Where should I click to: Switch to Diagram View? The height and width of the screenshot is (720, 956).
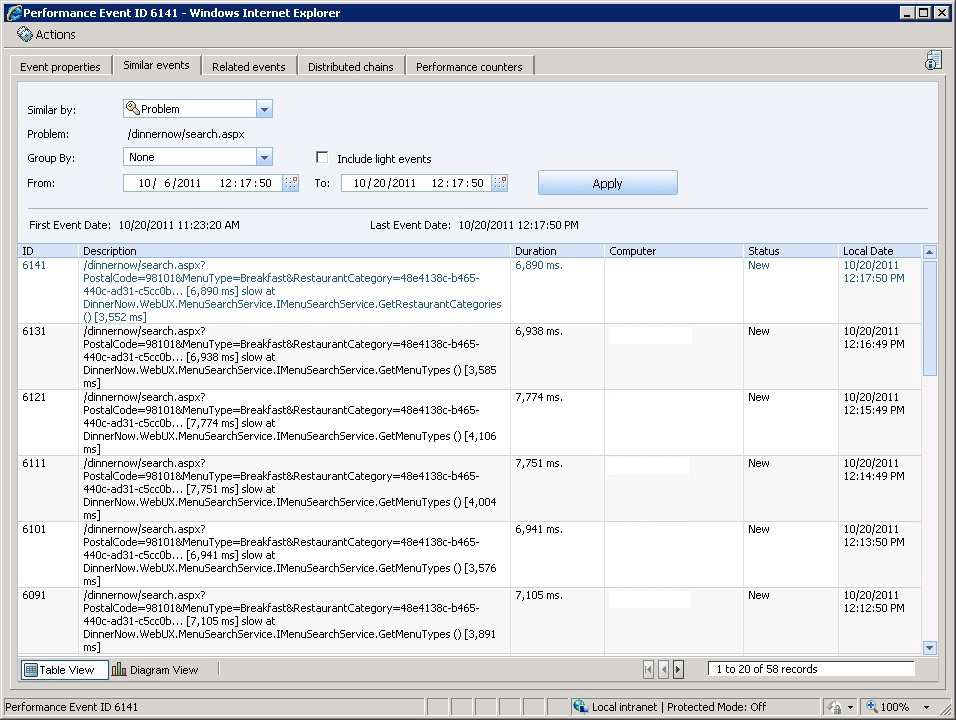coord(156,669)
